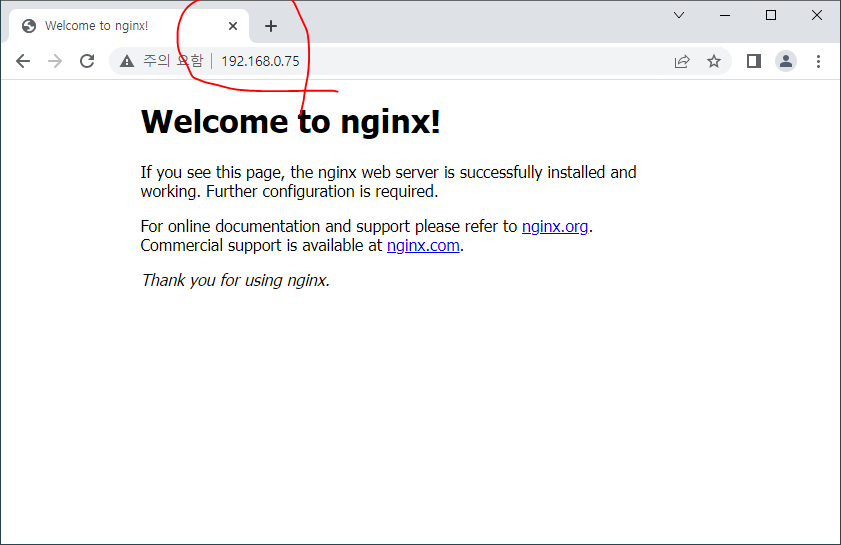Click the 'If you see this page' paragraph
The image size is (841, 545).
click(x=388, y=182)
